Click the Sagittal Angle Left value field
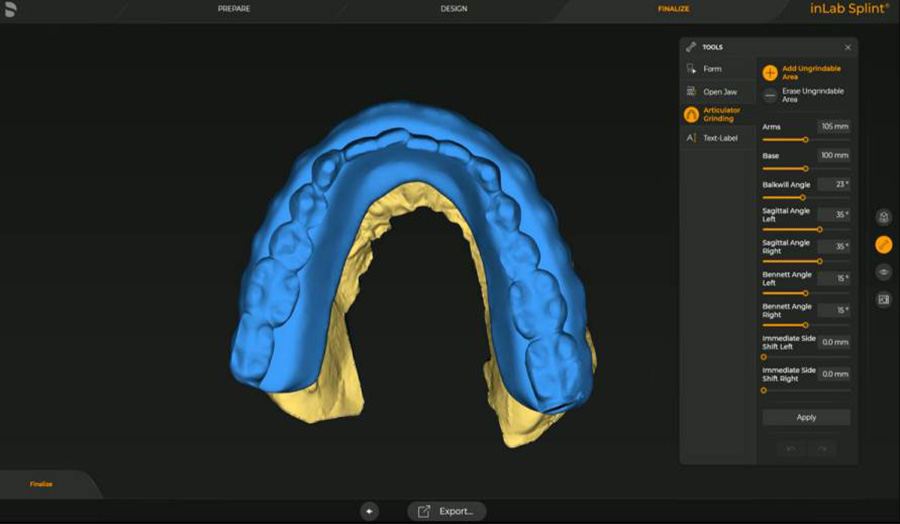The height and width of the screenshot is (524, 900). (x=834, y=214)
